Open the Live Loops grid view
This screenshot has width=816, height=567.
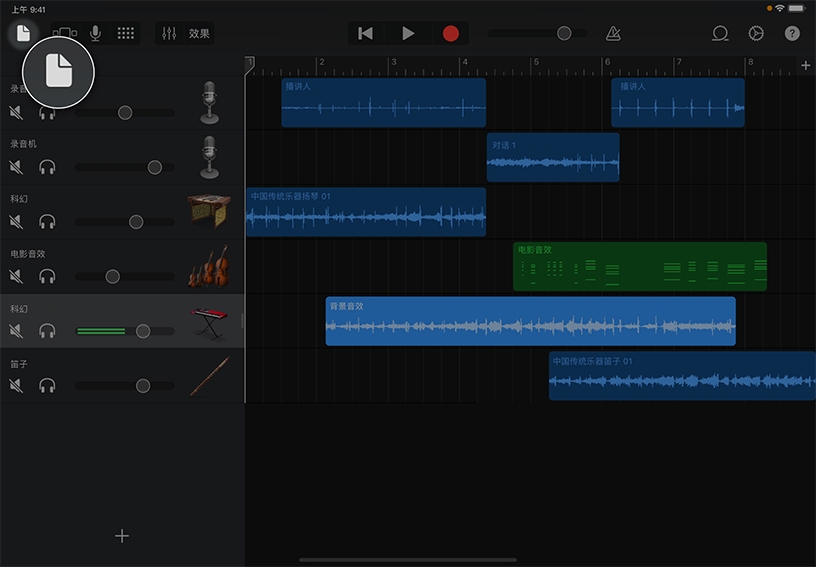(126, 33)
